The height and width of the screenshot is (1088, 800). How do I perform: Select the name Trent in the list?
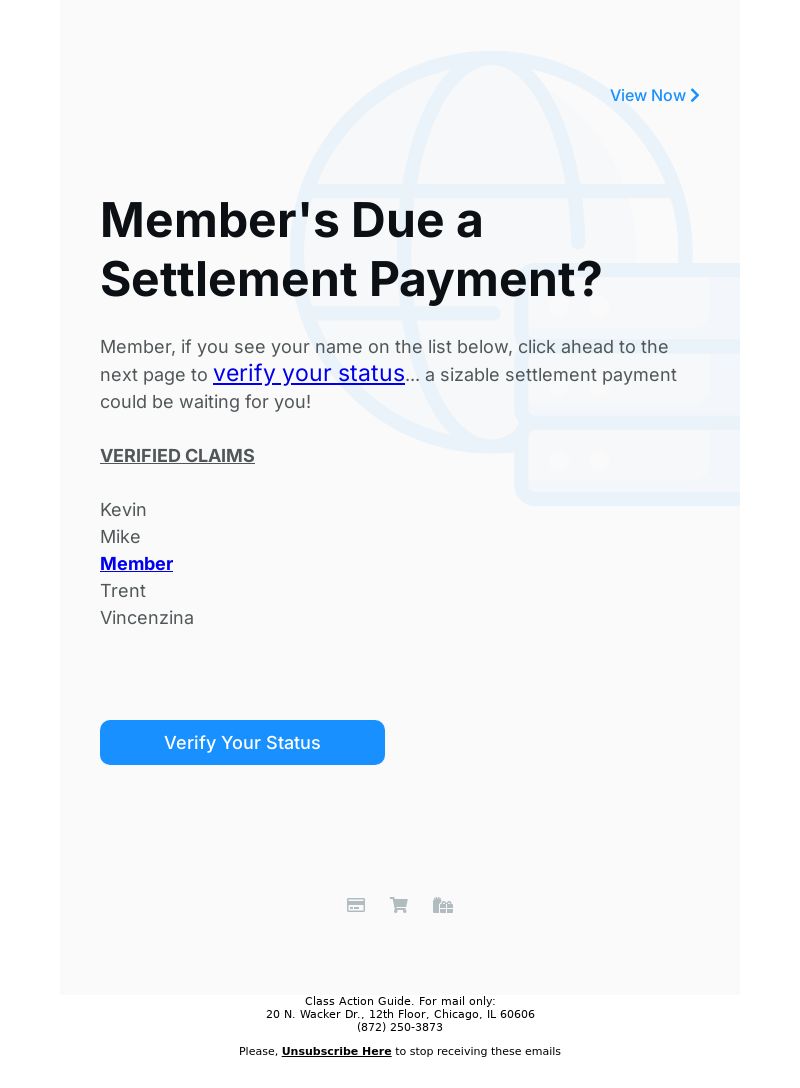pyautogui.click(x=123, y=591)
